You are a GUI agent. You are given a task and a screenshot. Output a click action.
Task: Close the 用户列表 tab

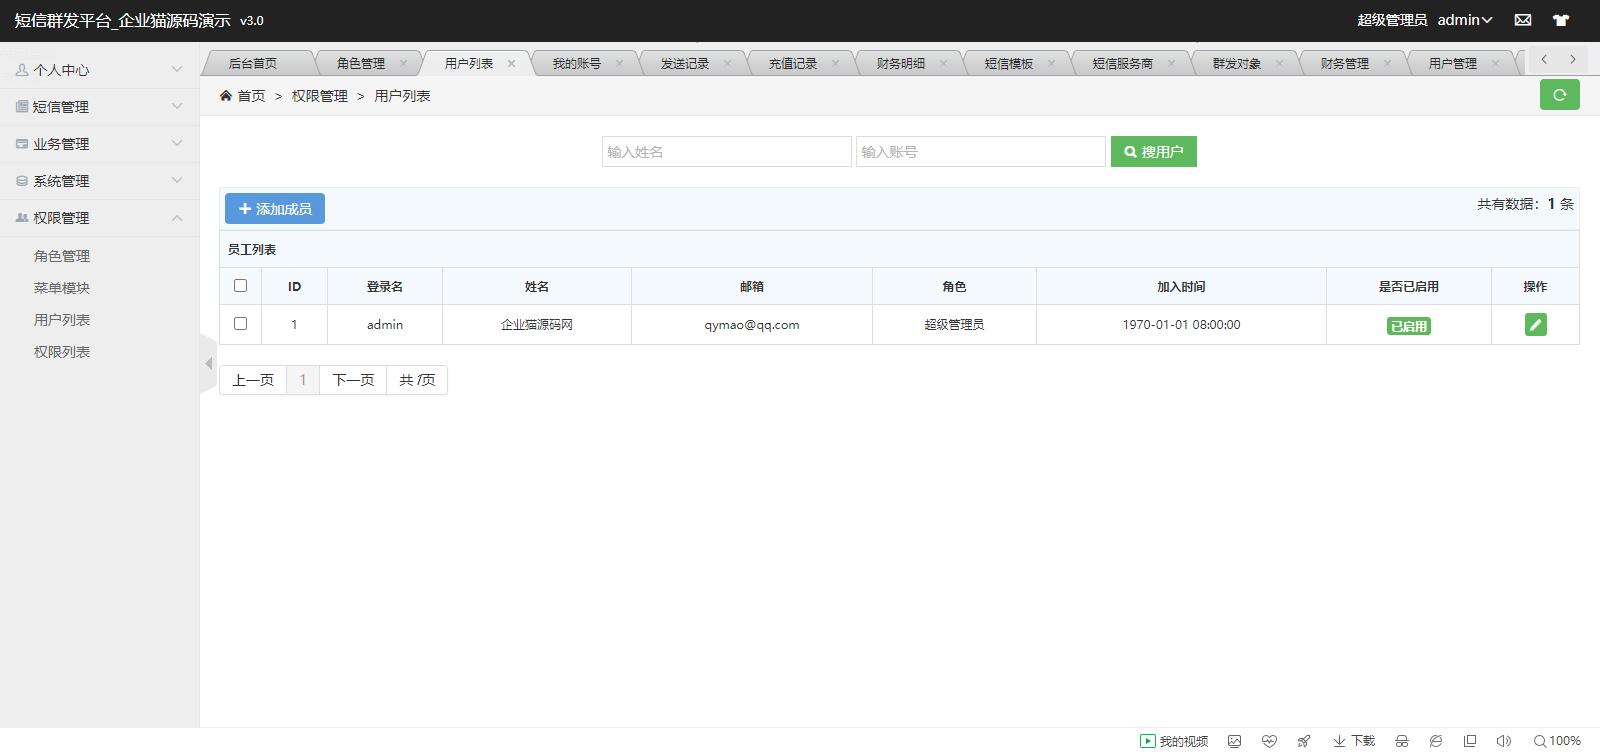[x=511, y=63]
